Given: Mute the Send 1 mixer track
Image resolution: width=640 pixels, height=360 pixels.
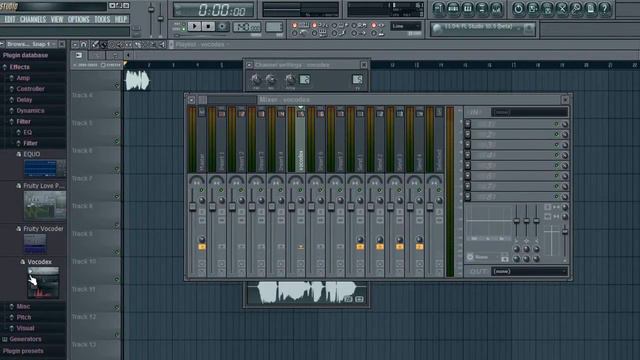Looking at the screenshot, I should click(360, 190).
